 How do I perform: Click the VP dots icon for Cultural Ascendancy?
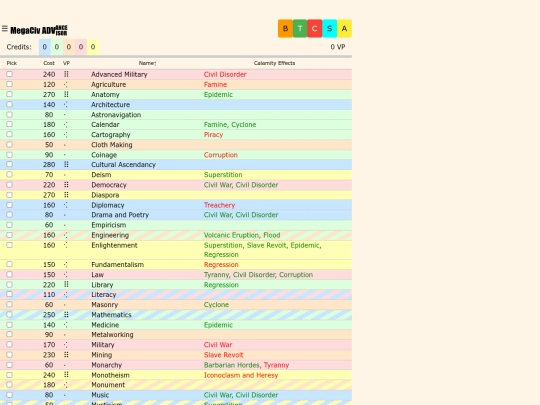[x=66, y=165]
